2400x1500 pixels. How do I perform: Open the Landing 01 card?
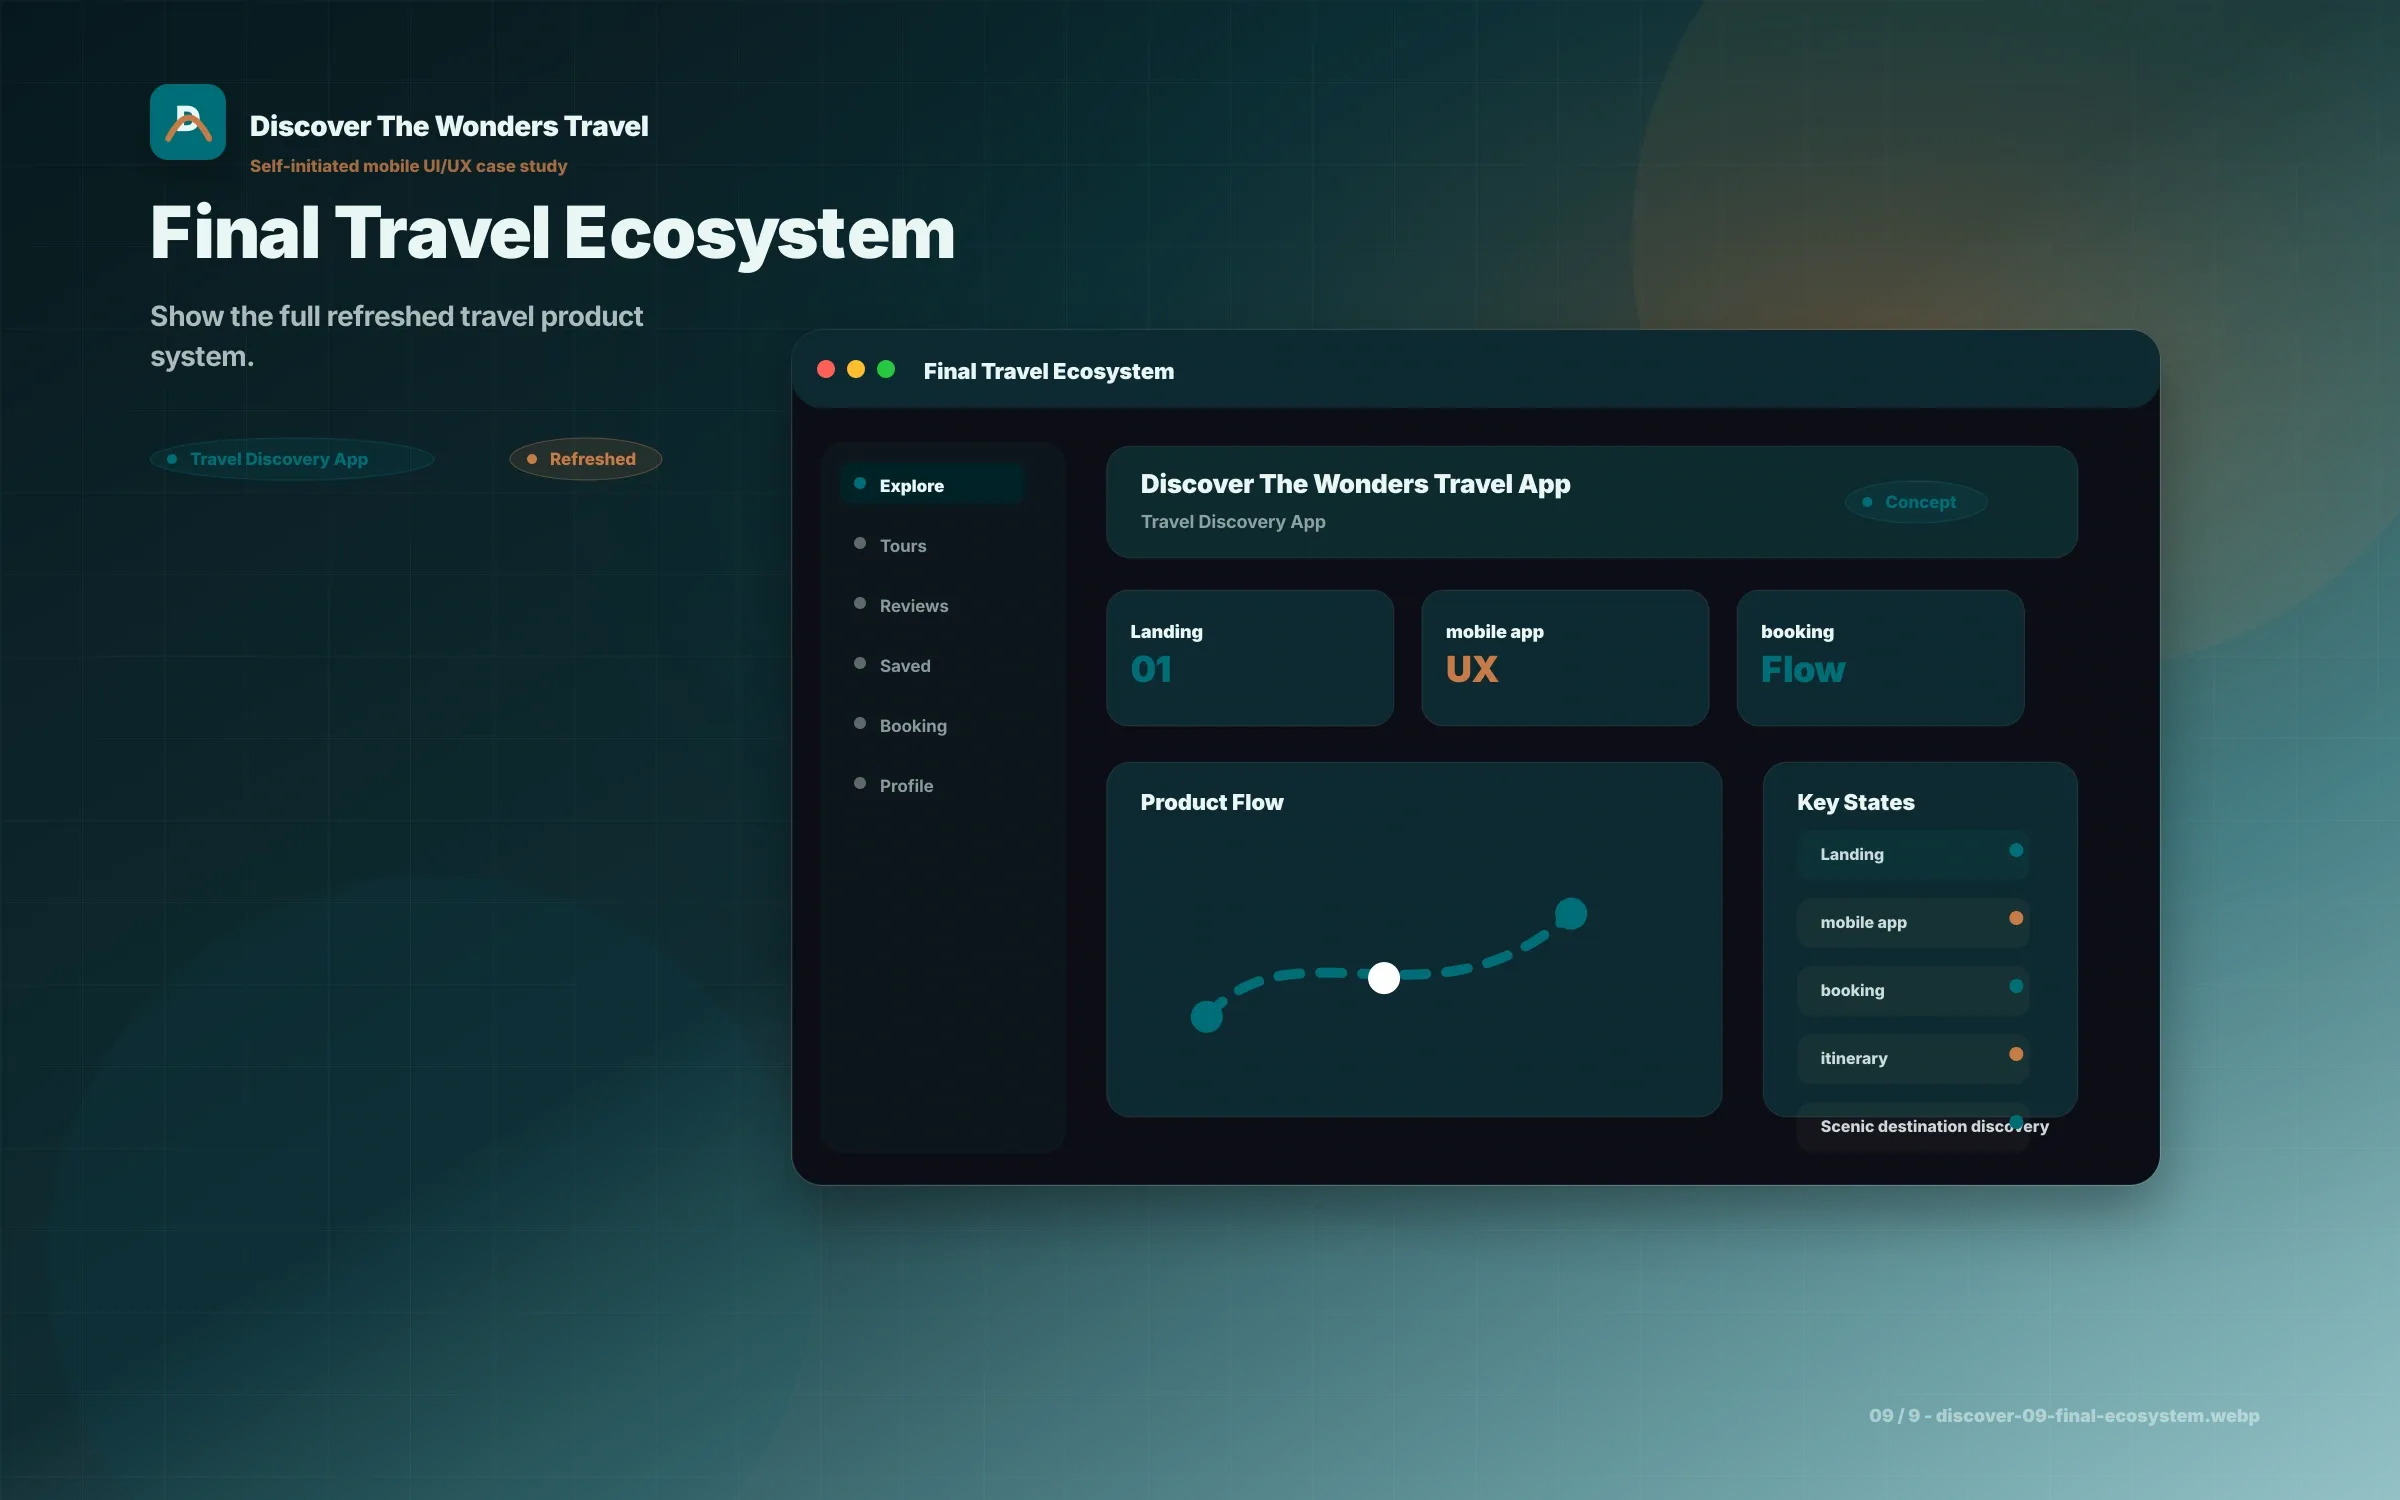(1250, 658)
